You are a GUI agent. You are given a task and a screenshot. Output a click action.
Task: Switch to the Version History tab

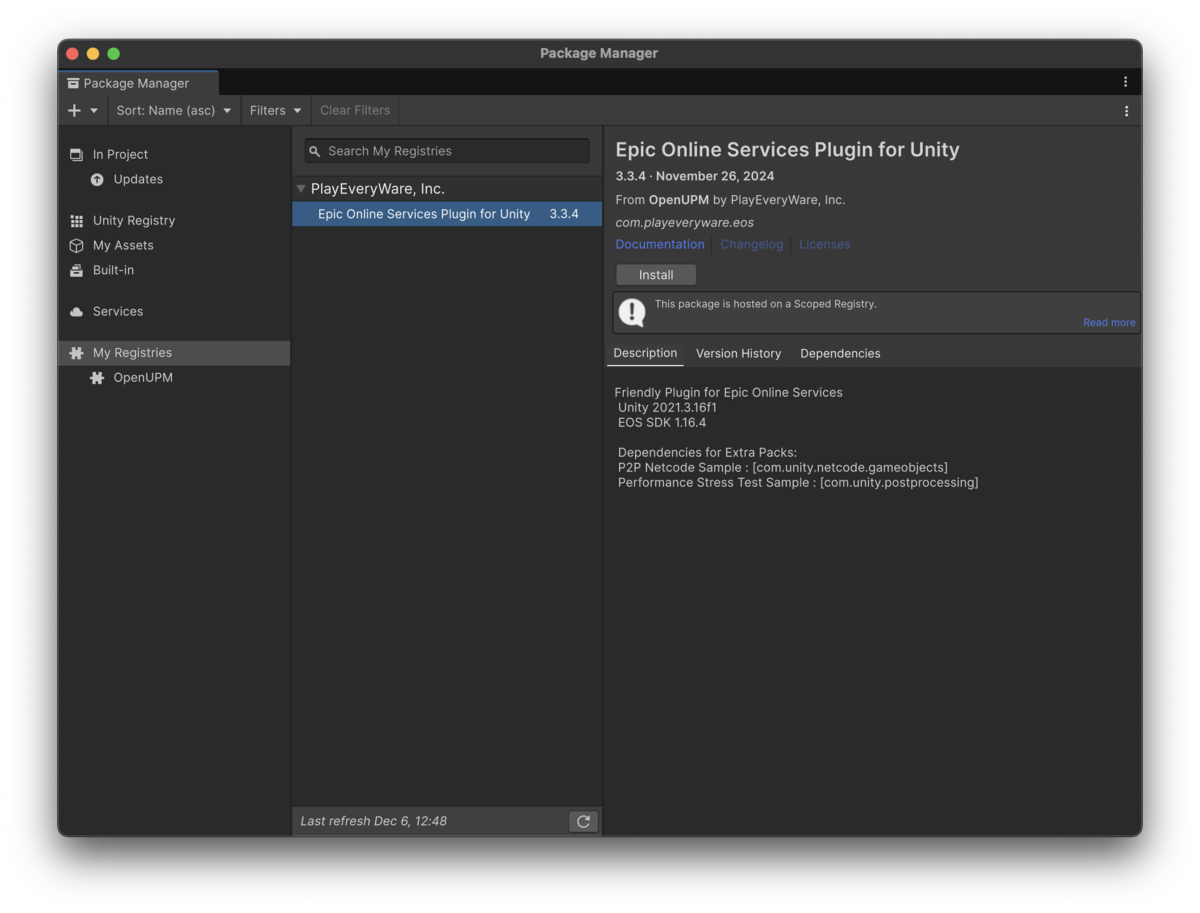[x=738, y=353]
